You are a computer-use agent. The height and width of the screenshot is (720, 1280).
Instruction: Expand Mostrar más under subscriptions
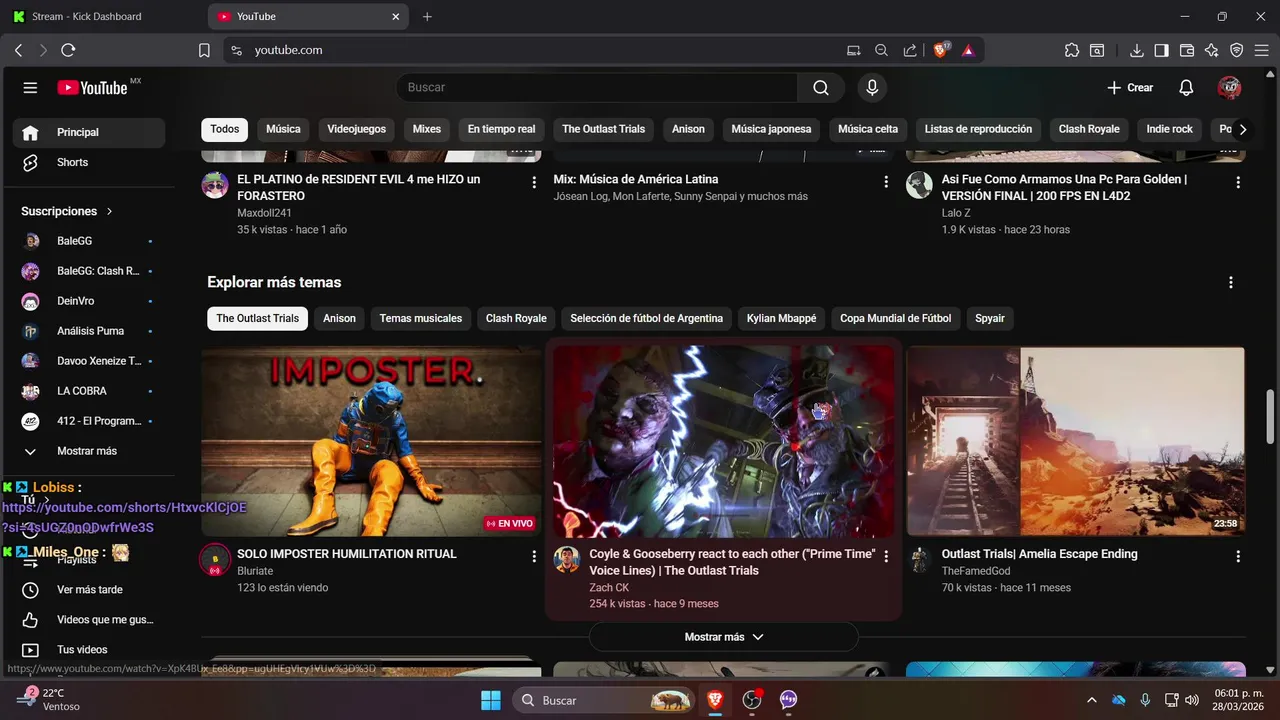coord(89,451)
